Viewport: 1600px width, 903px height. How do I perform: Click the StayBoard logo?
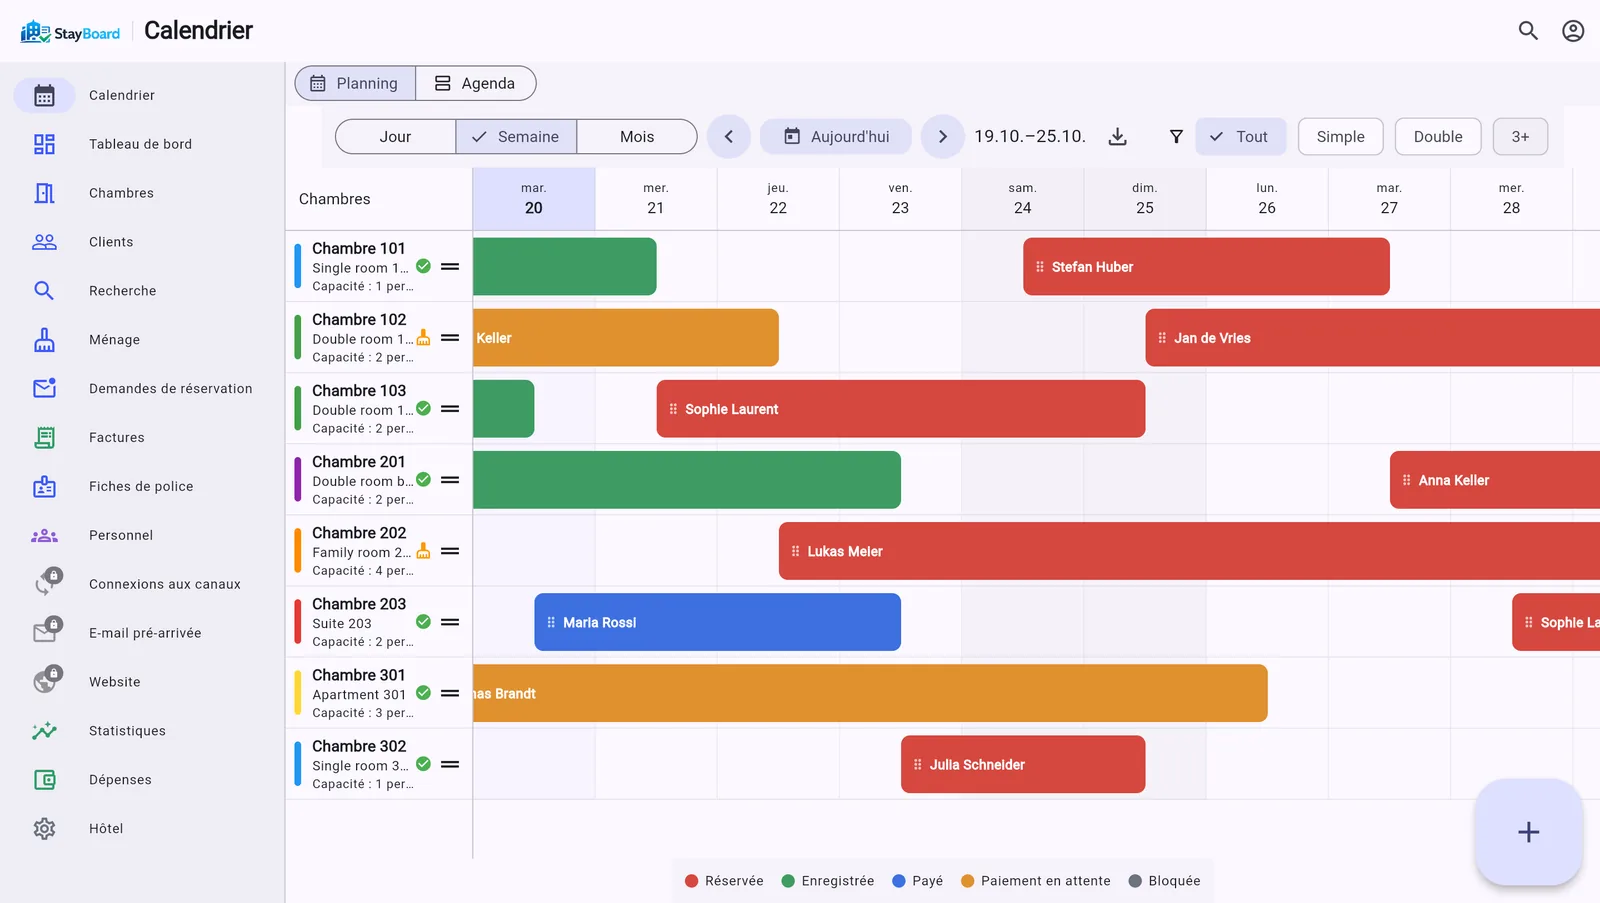coord(70,32)
